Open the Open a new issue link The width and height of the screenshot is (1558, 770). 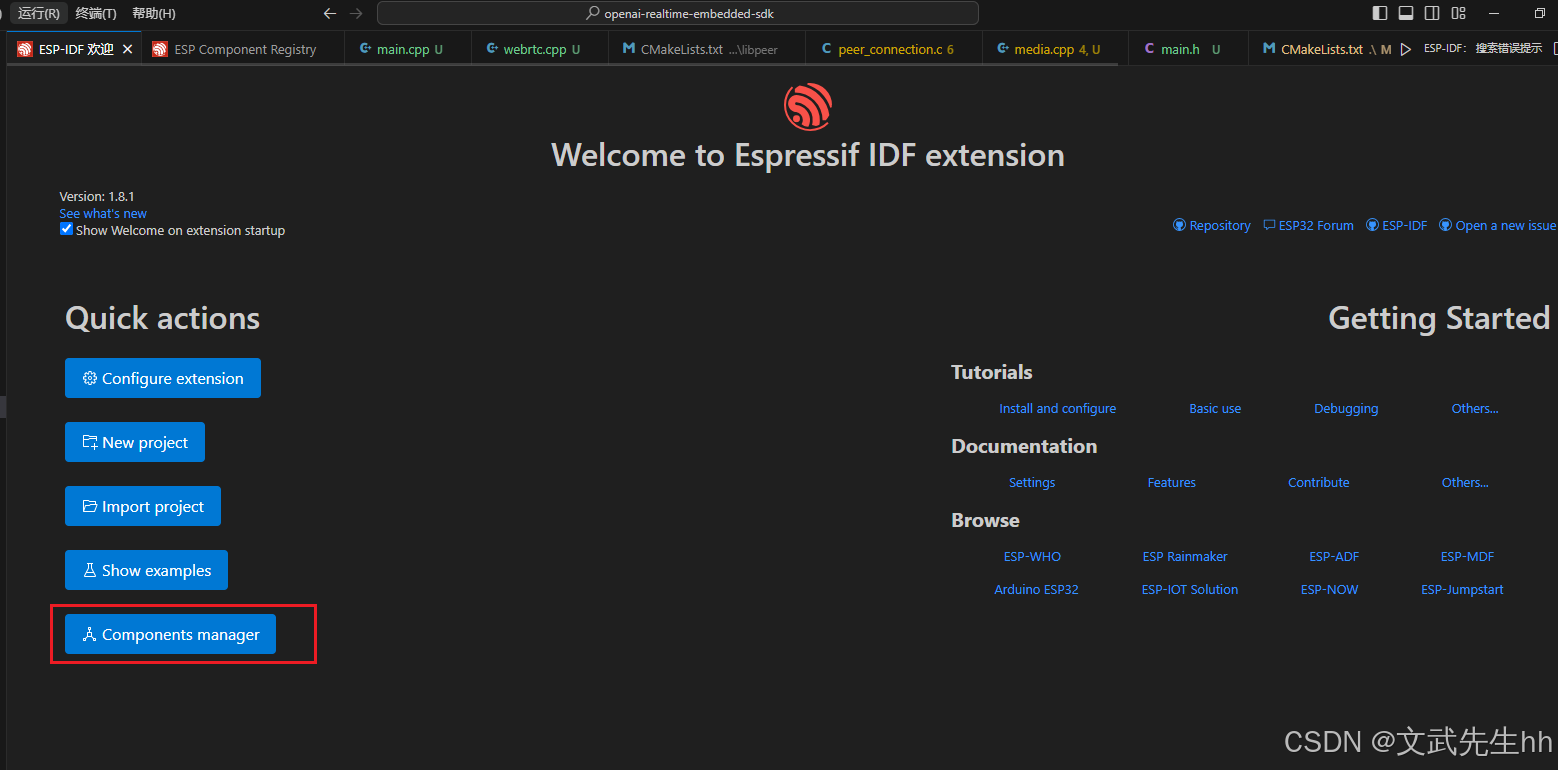1498,226
